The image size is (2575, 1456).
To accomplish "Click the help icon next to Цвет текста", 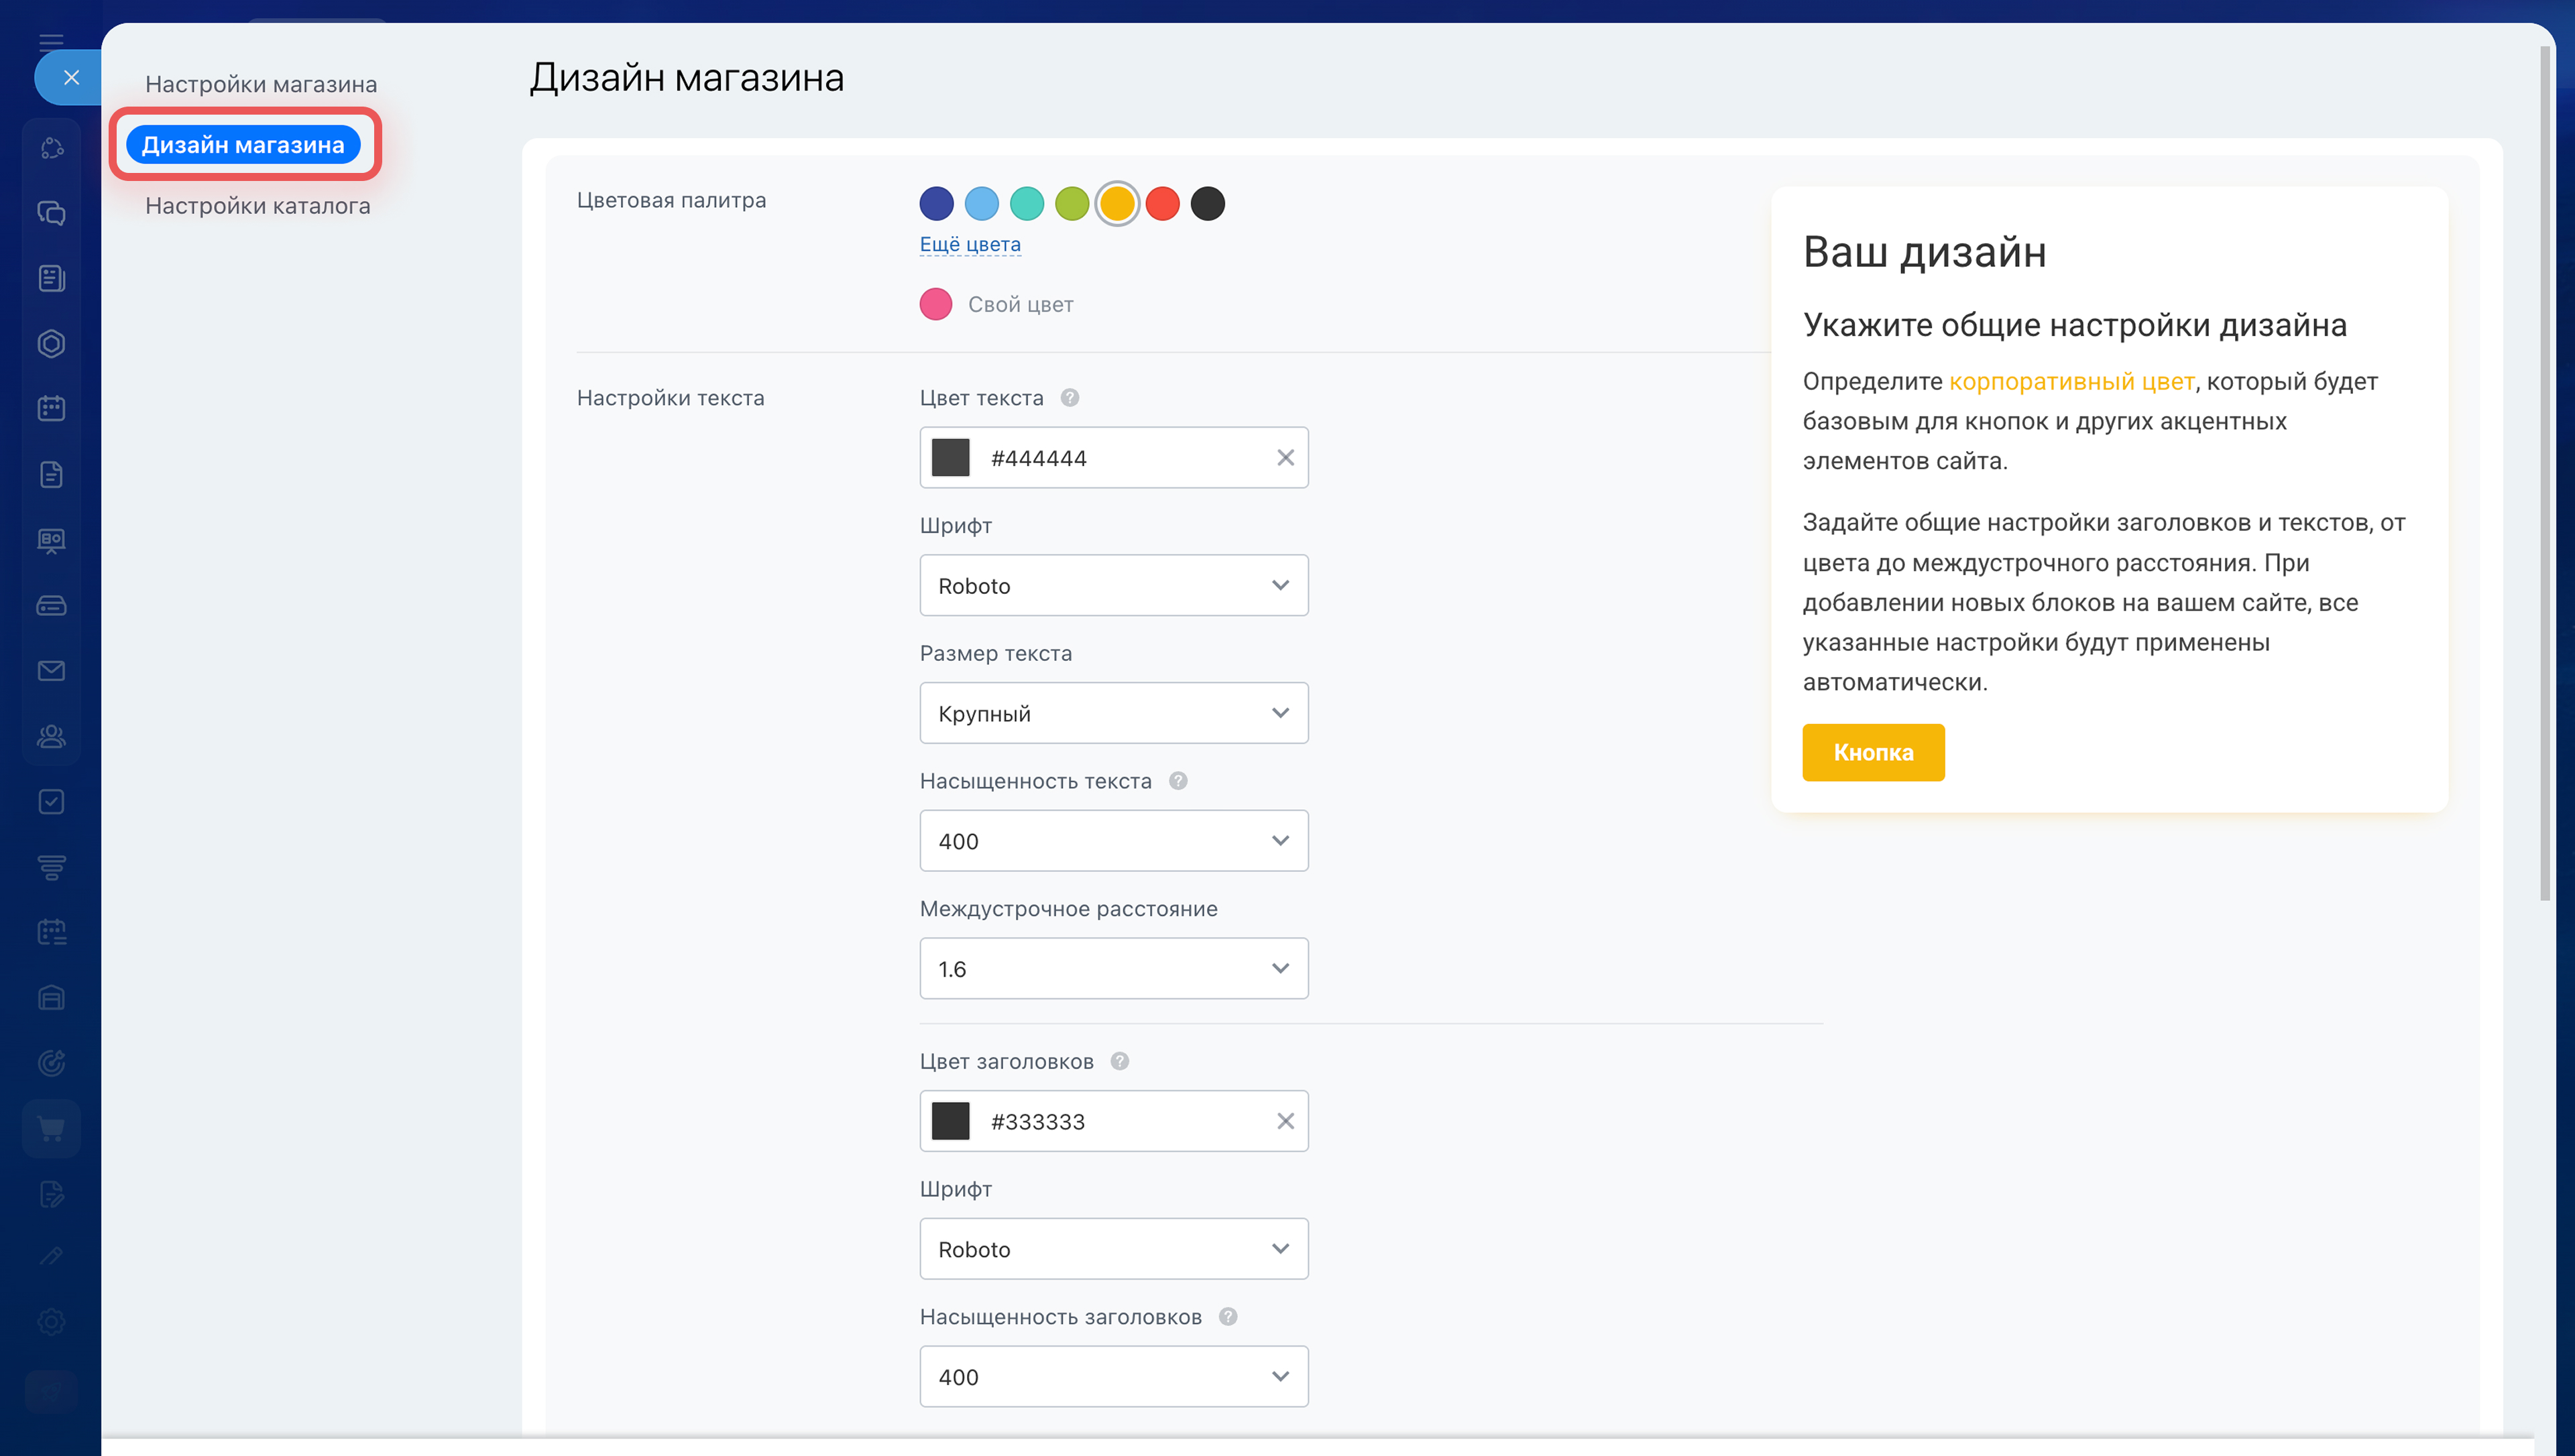I will coord(1069,398).
